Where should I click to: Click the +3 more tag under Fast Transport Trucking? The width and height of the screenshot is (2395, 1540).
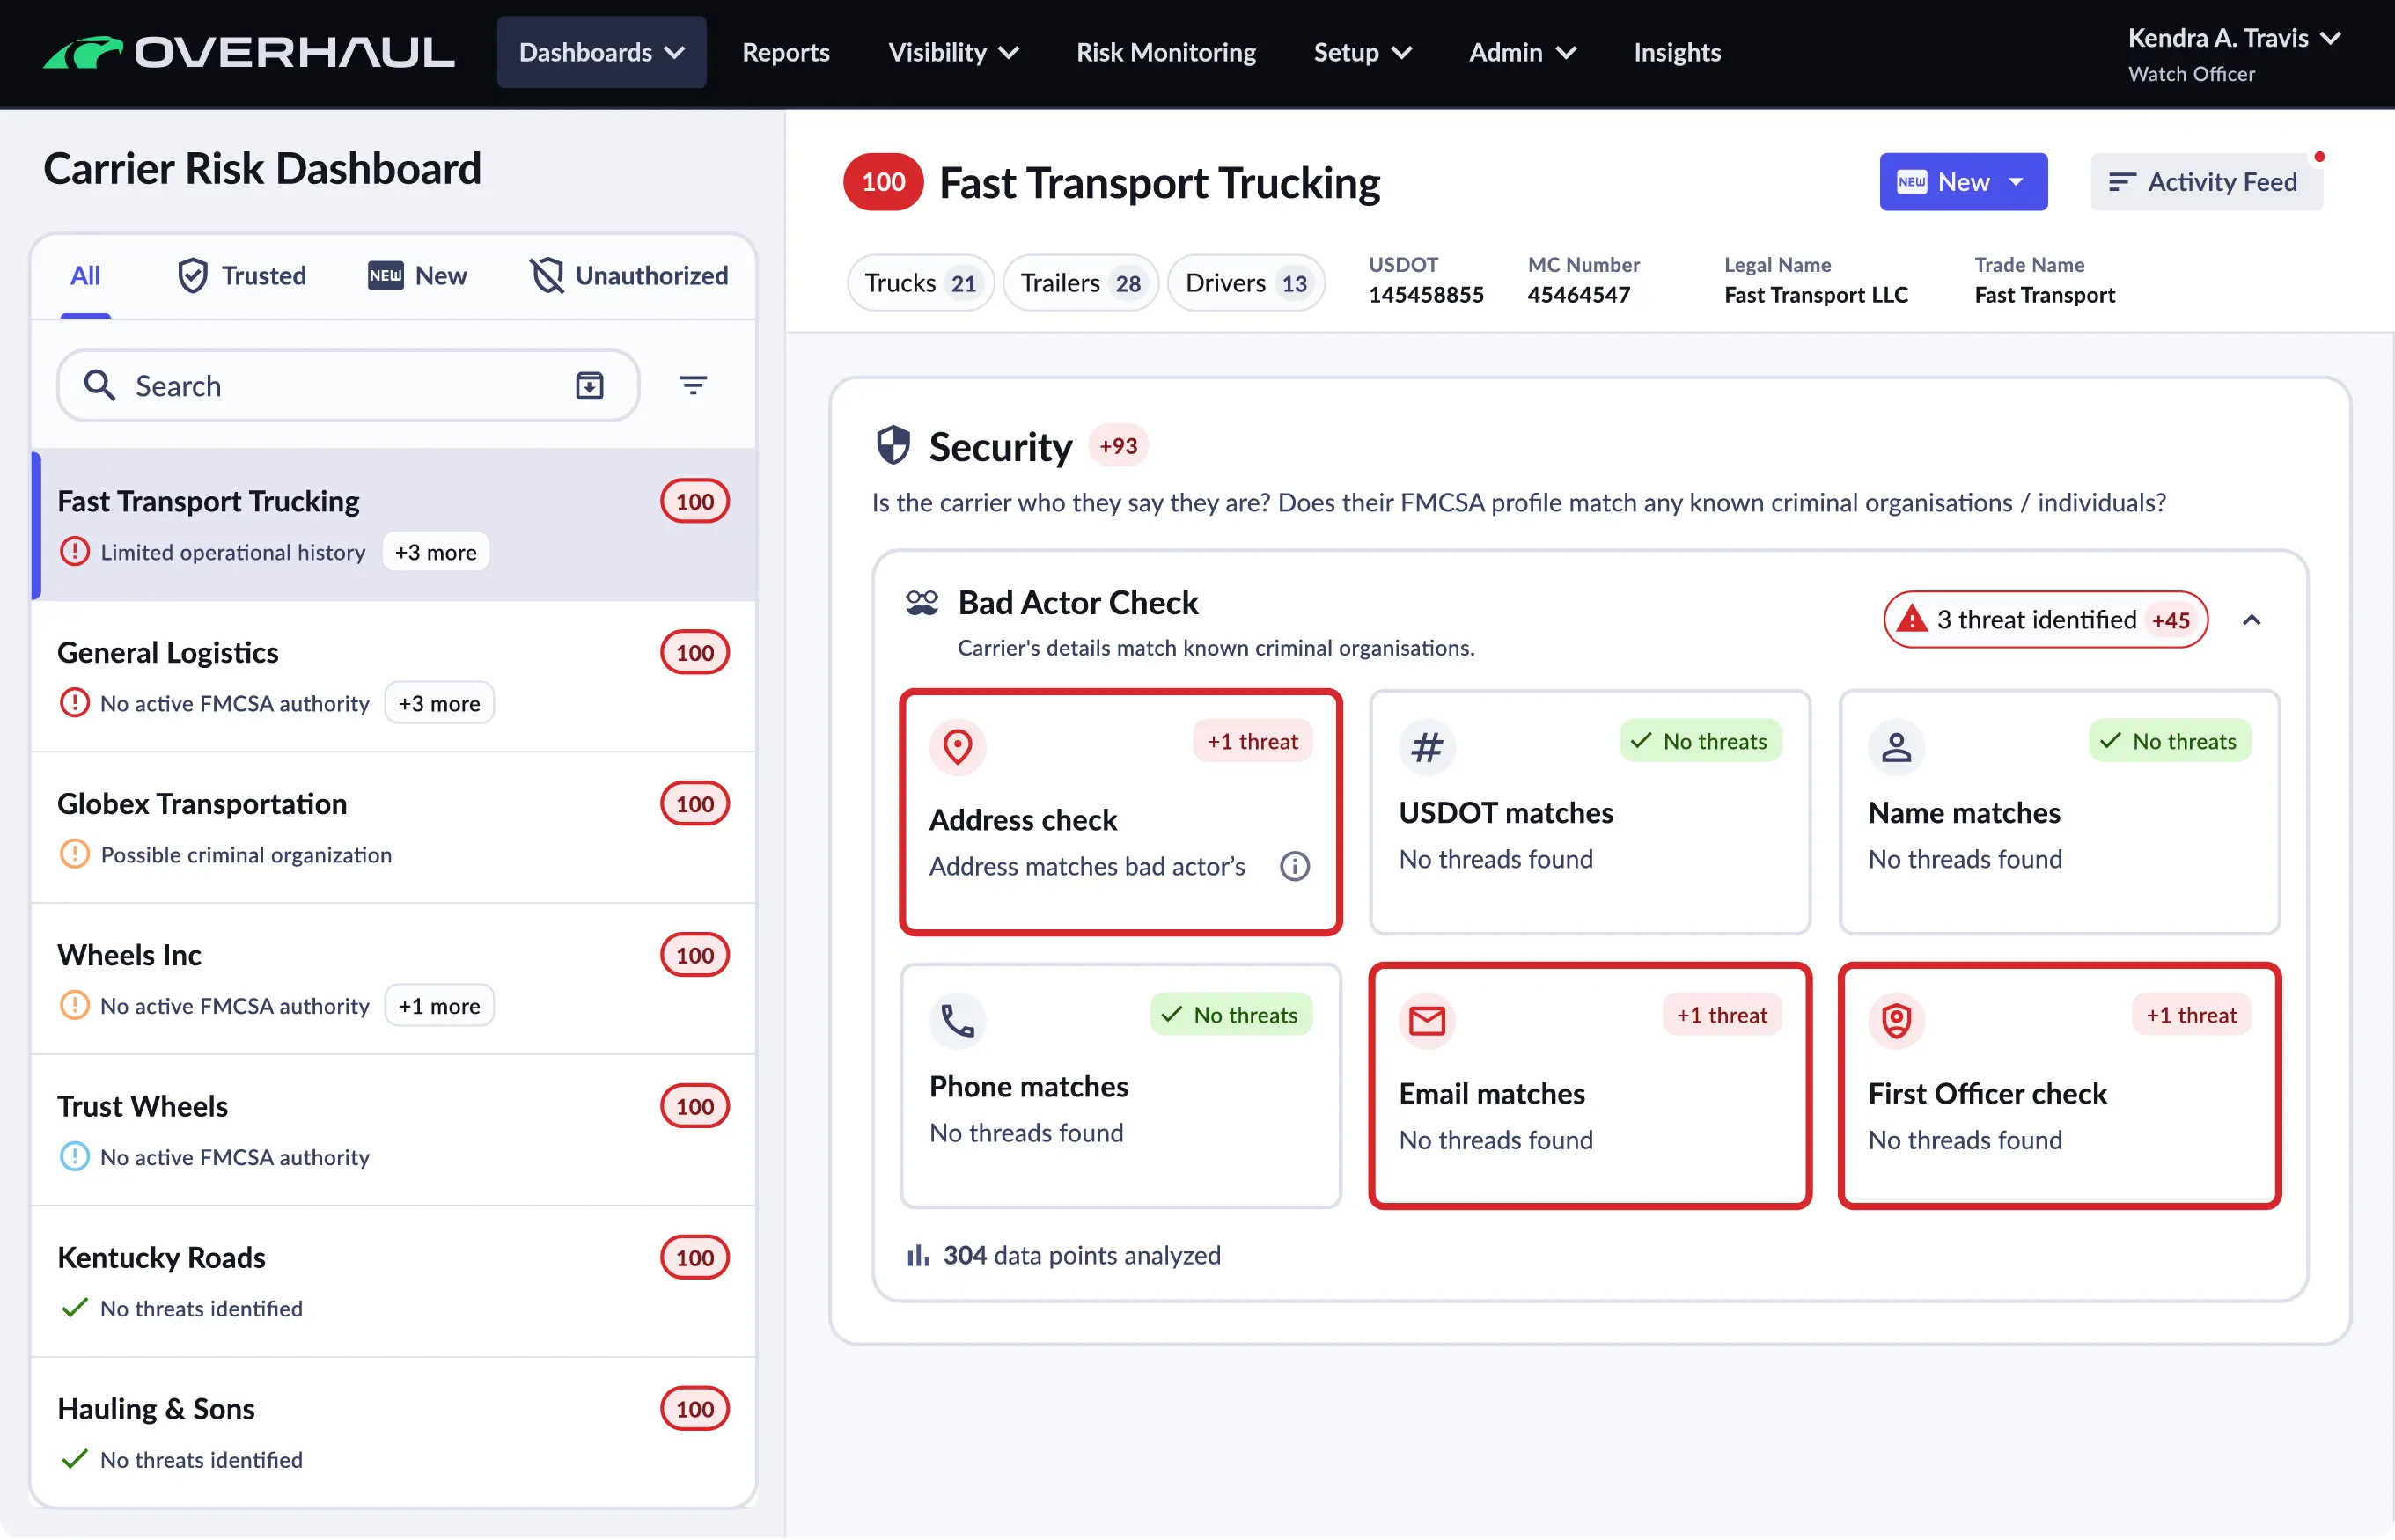[435, 552]
